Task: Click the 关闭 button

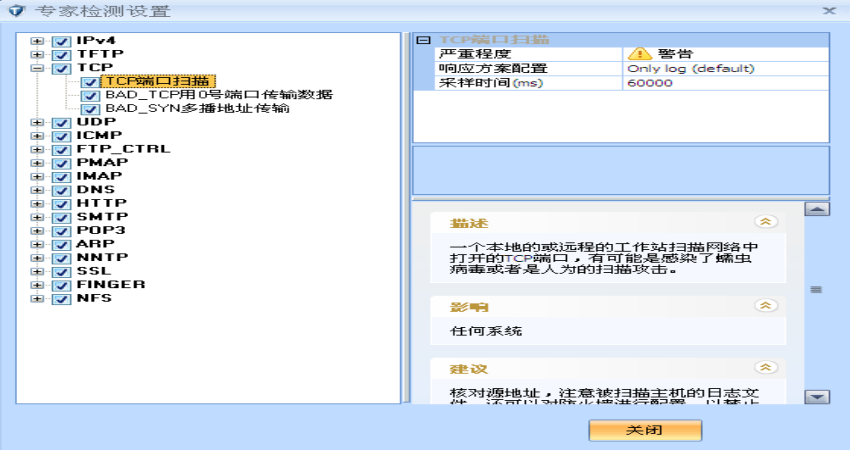Action: pos(645,429)
